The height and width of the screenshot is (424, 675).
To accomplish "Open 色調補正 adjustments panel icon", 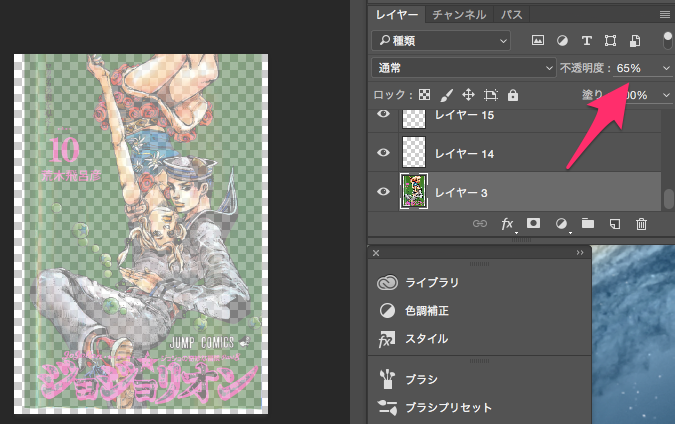I will (x=387, y=310).
